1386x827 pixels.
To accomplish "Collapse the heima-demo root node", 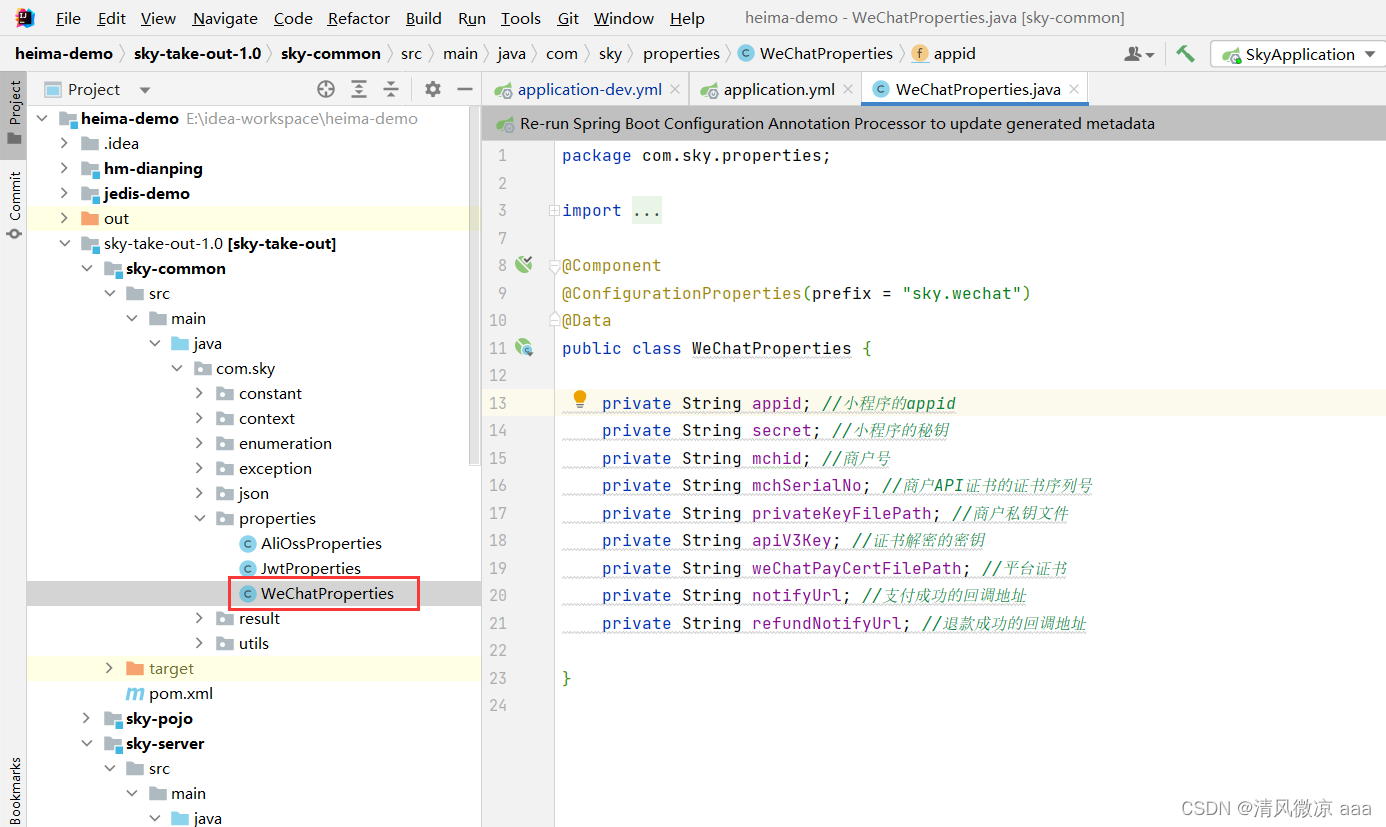I will (x=42, y=118).
